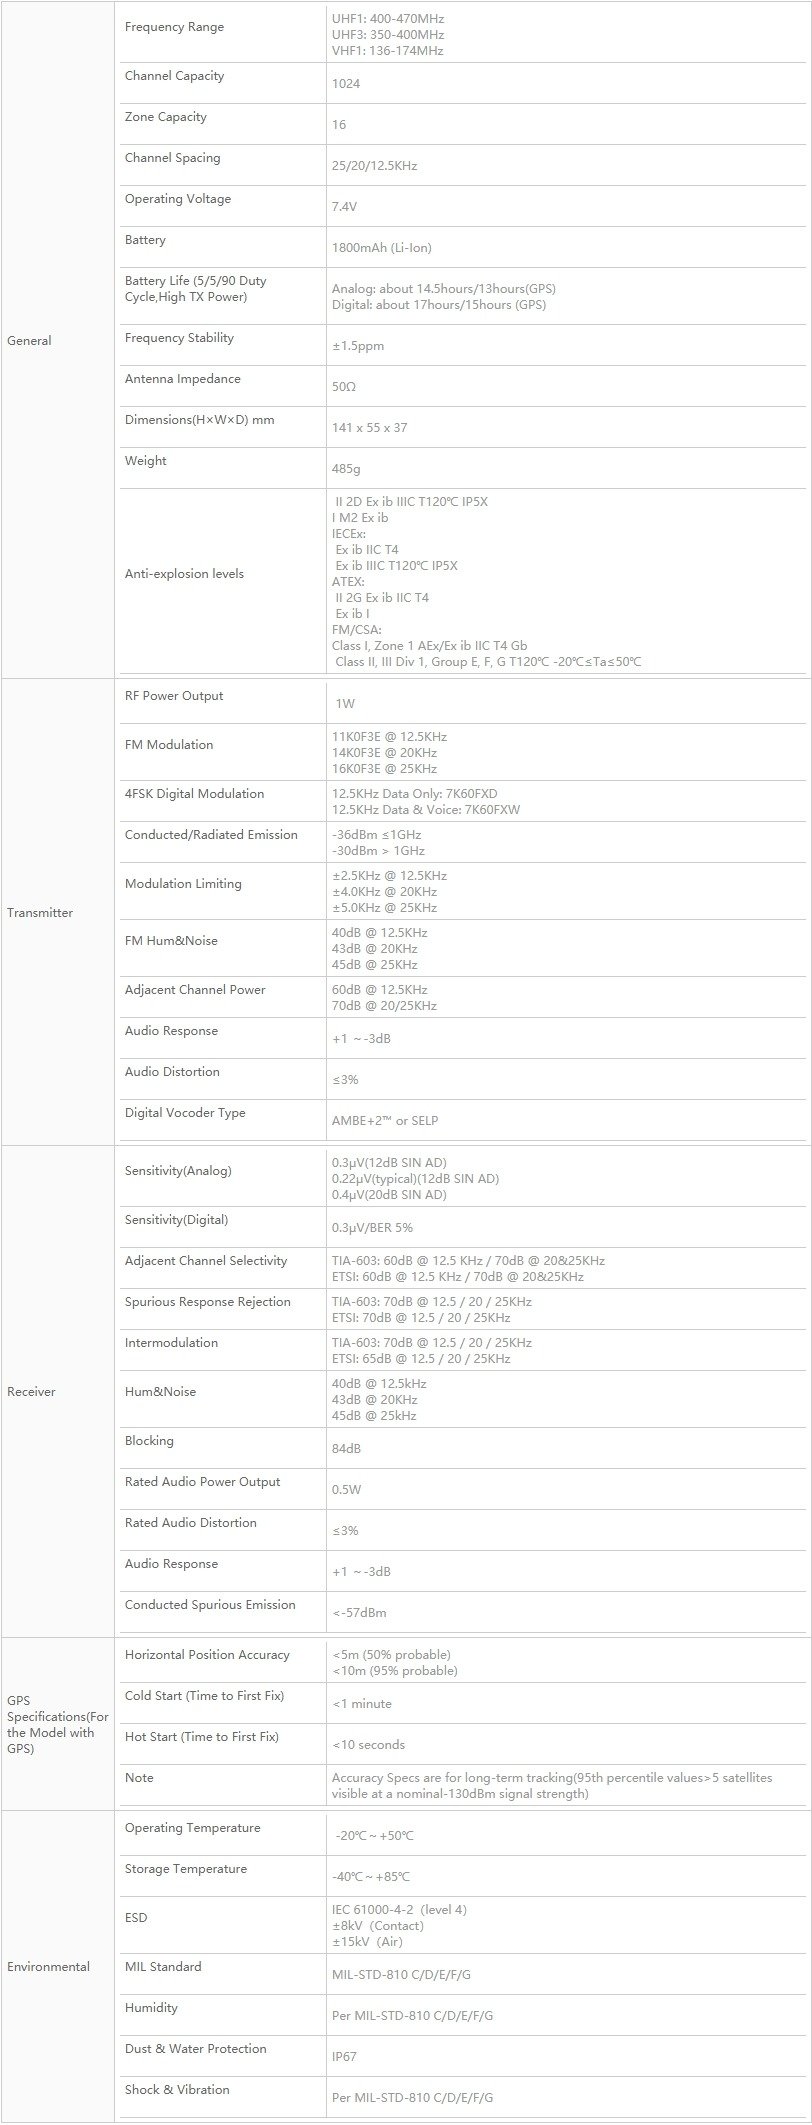The width and height of the screenshot is (812, 2125).
Task: Click the Anti-explosion levels label
Action: pyautogui.click(x=184, y=573)
